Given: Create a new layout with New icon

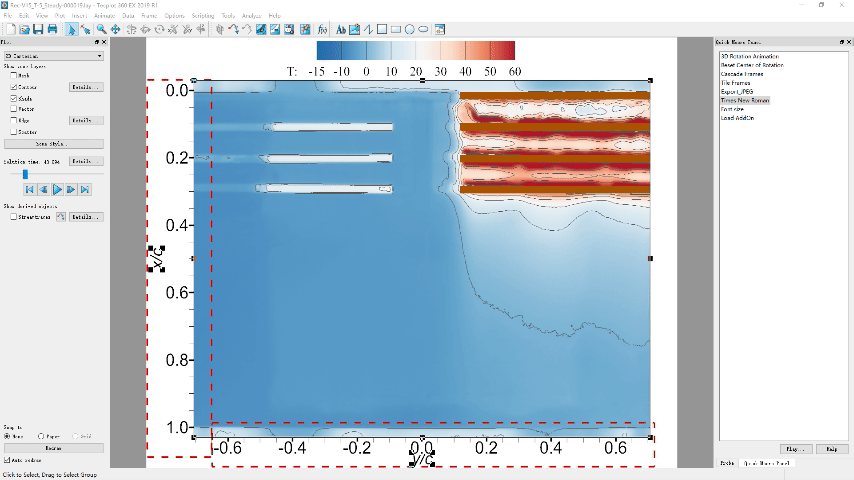Looking at the screenshot, I should pyautogui.click(x=10, y=29).
